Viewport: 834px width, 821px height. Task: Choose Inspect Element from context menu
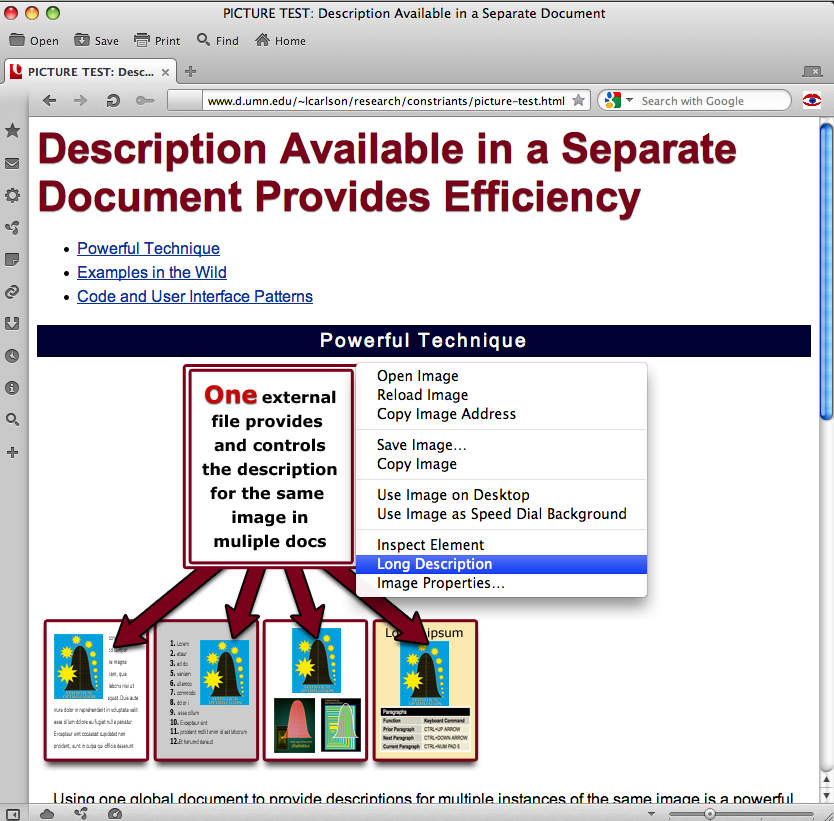point(430,545)
